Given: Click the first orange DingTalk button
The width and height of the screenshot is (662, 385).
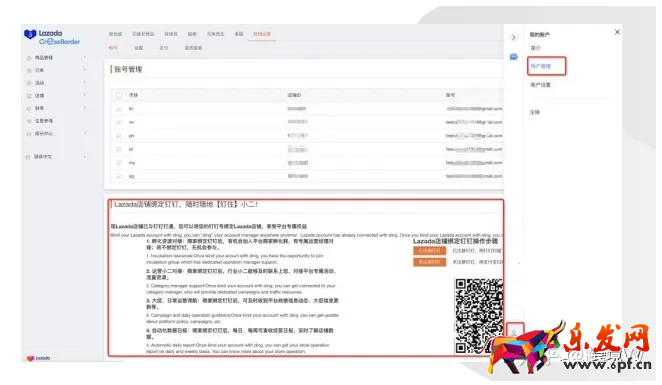Looking at the screenshot, I should [429, 251].
